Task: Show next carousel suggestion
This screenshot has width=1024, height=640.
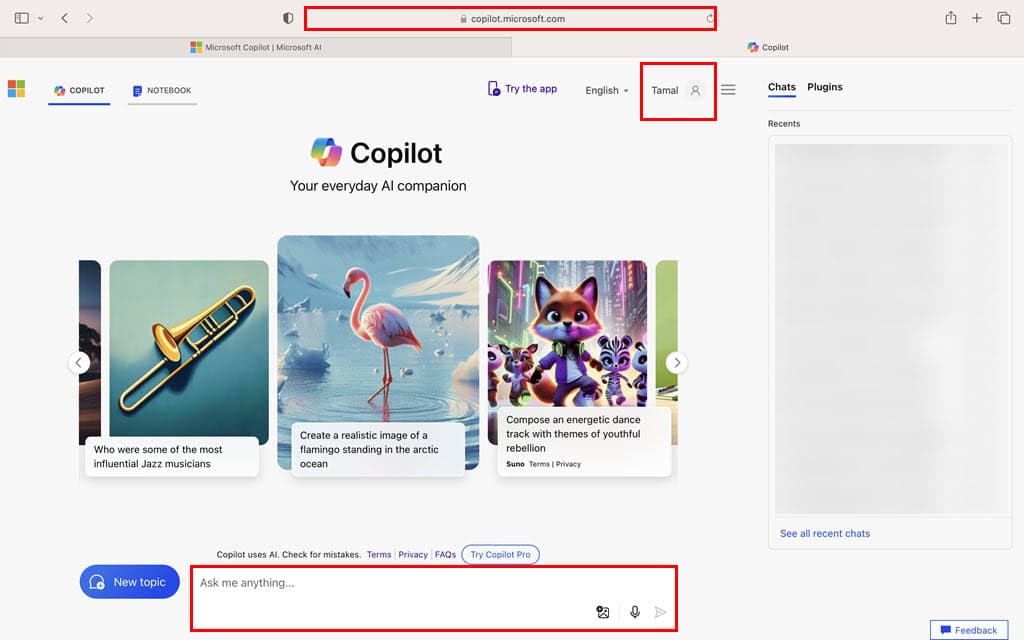Action: 677,362
